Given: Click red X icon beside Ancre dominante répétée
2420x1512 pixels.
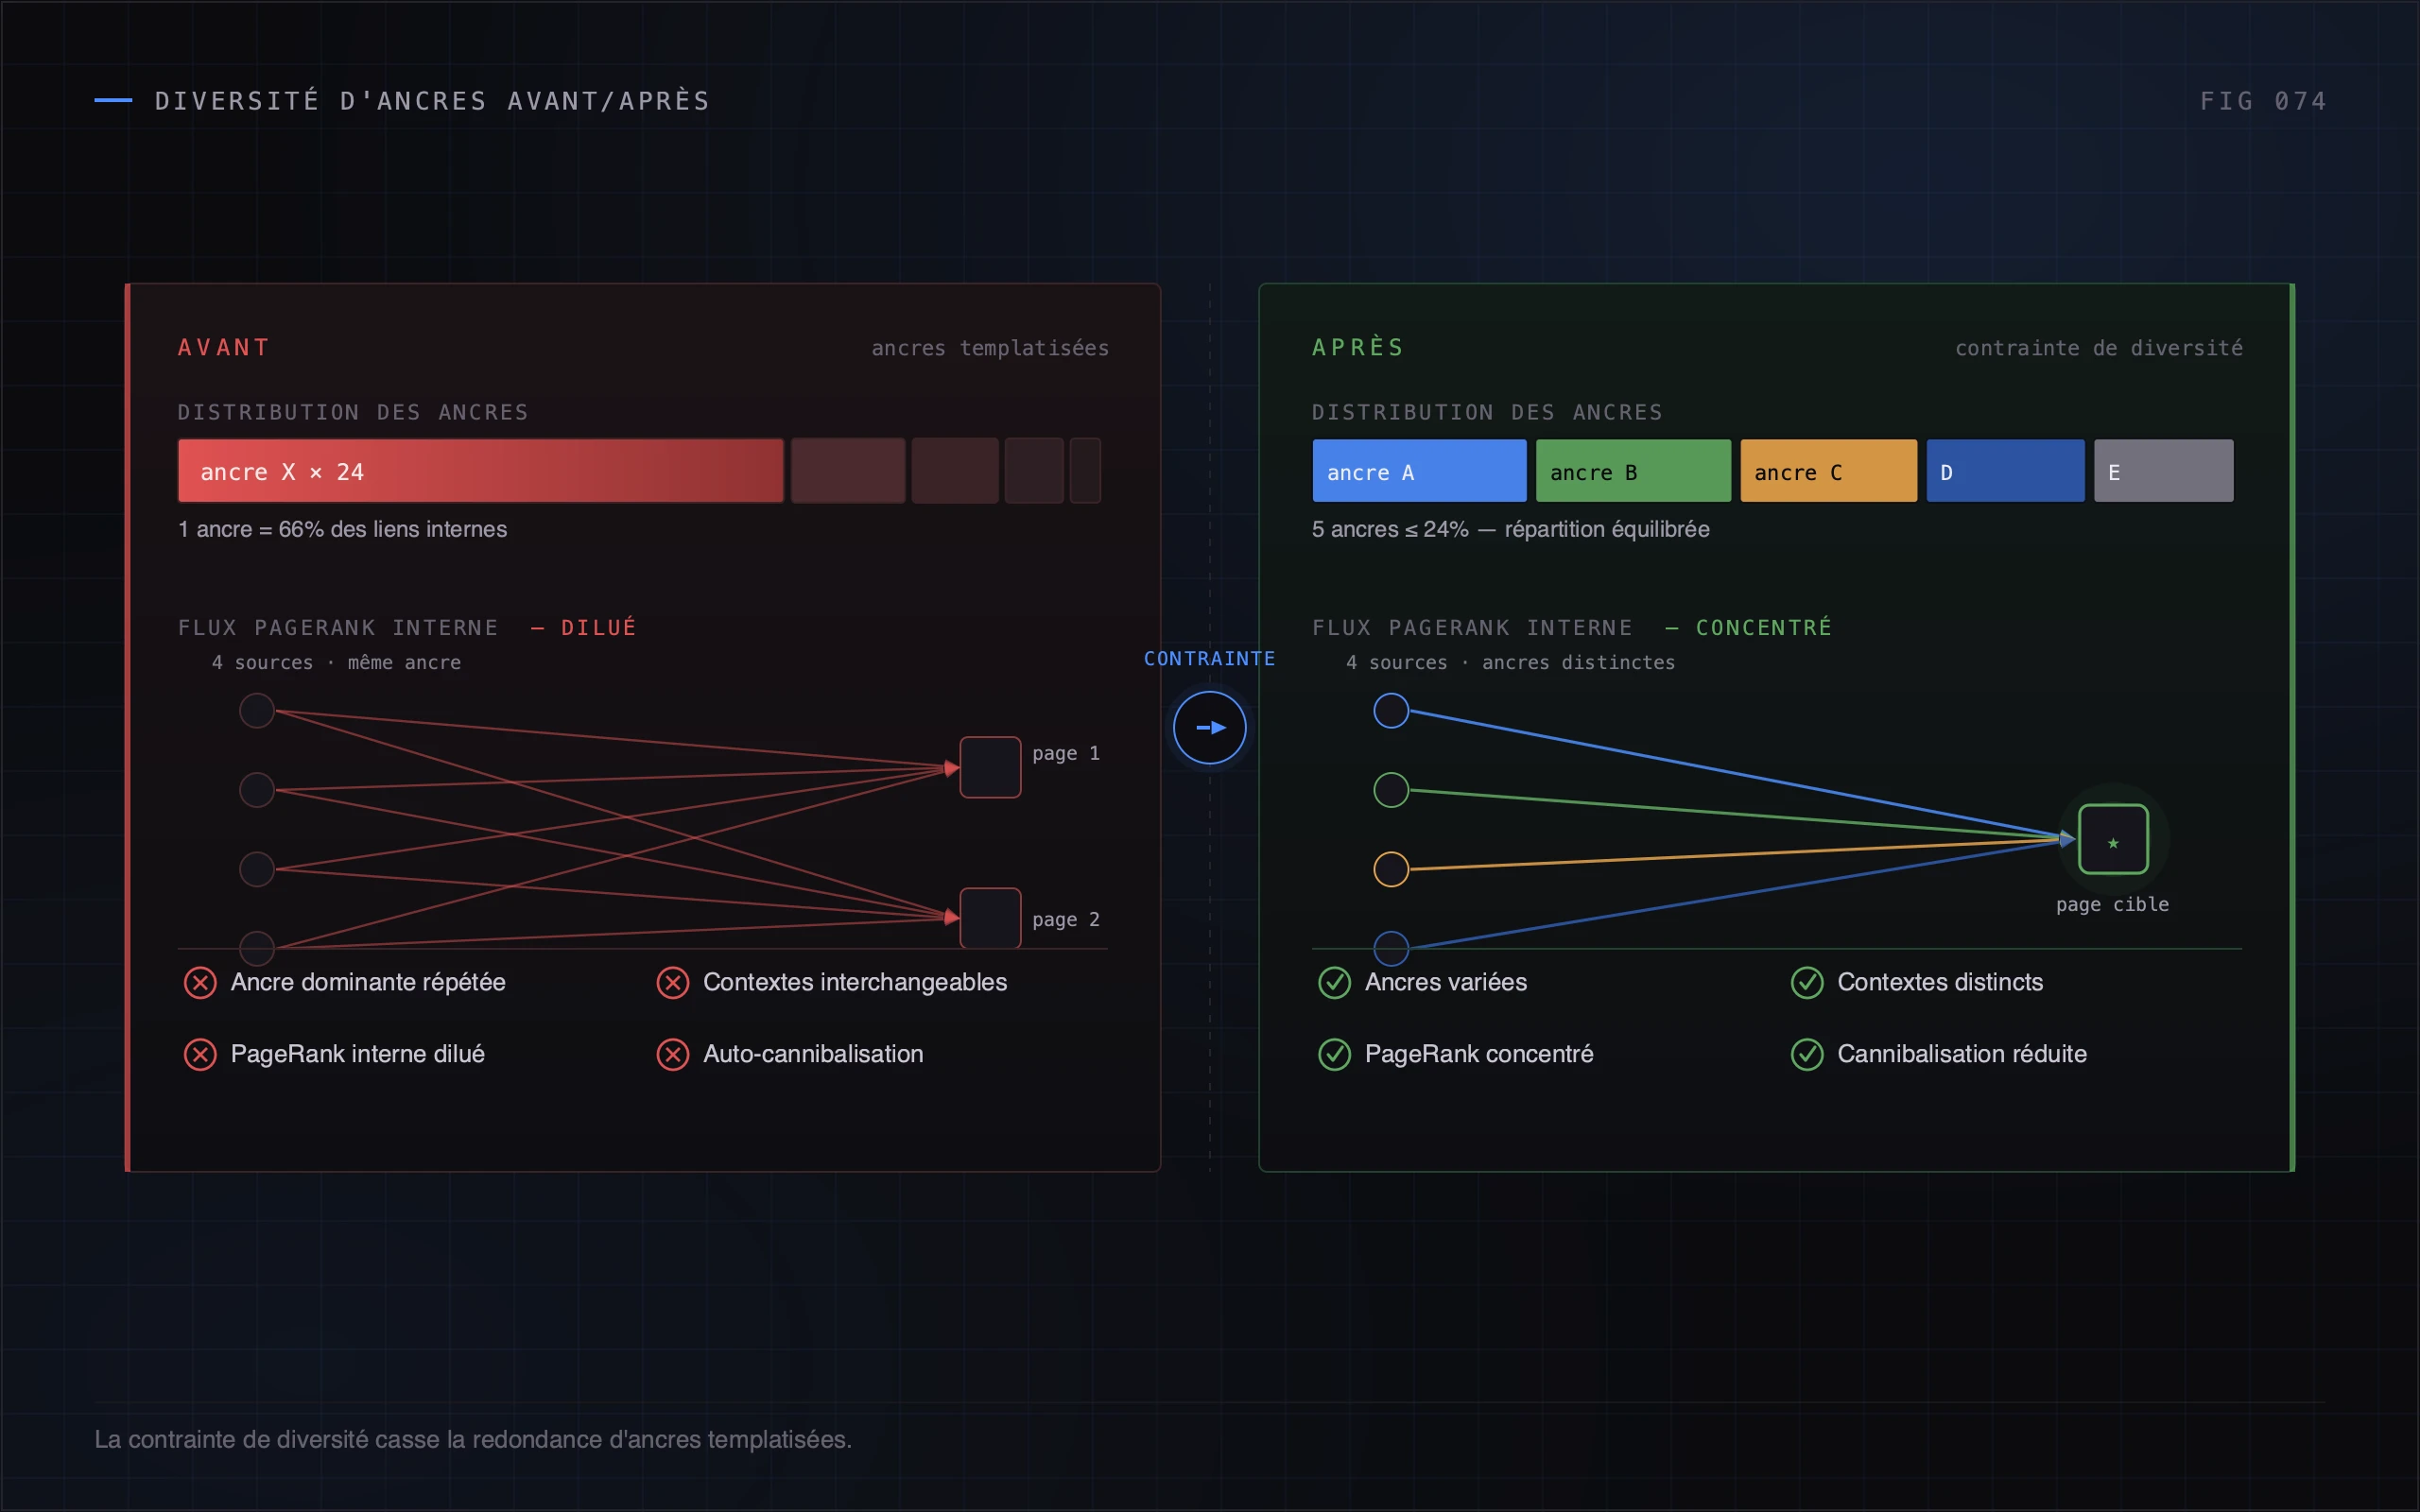Looking at the screenshot, I should click(200, 982).
